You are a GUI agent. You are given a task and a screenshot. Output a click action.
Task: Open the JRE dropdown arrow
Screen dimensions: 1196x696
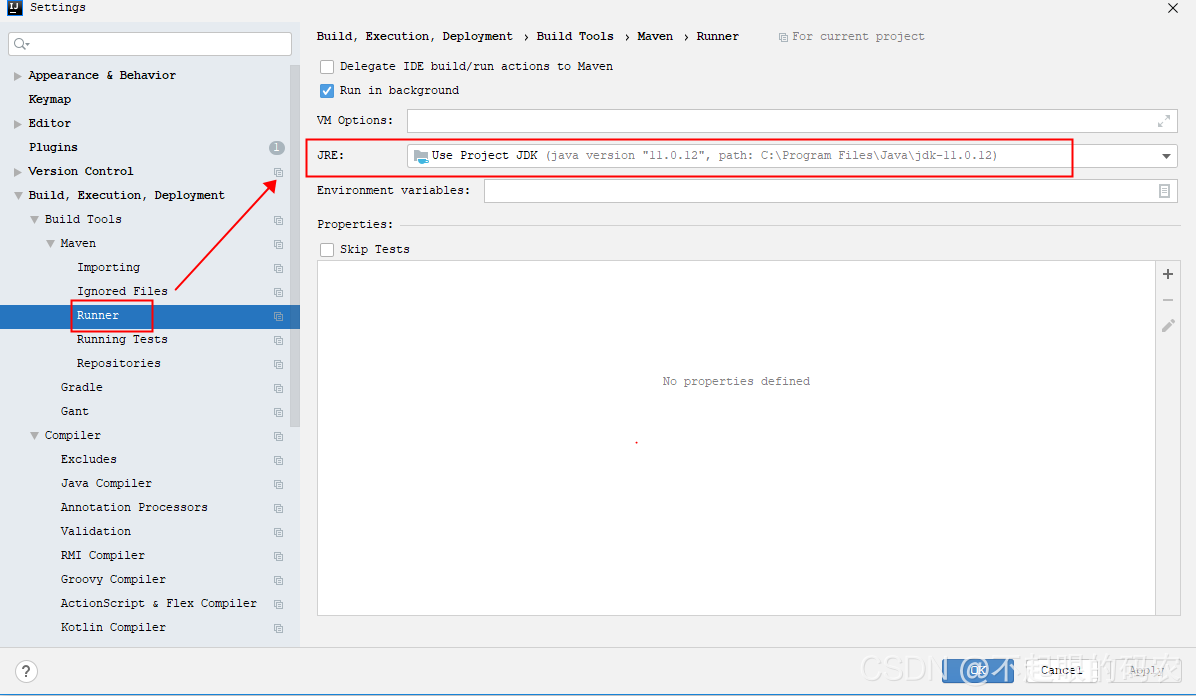pyautogui.click(x=1166, y=156)
